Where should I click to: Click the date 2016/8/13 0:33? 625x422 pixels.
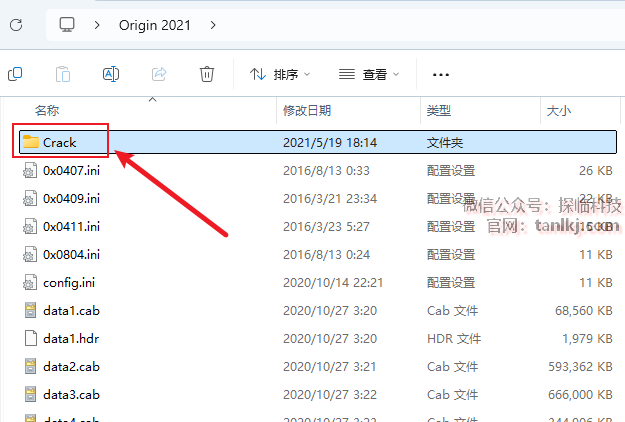(326, 171)
